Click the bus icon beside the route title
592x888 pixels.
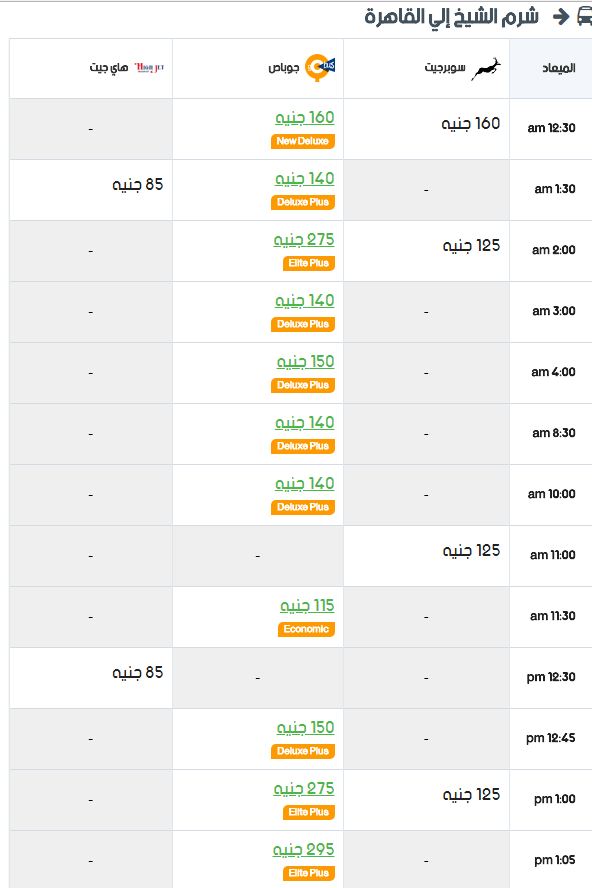click(x=584, y=16)
